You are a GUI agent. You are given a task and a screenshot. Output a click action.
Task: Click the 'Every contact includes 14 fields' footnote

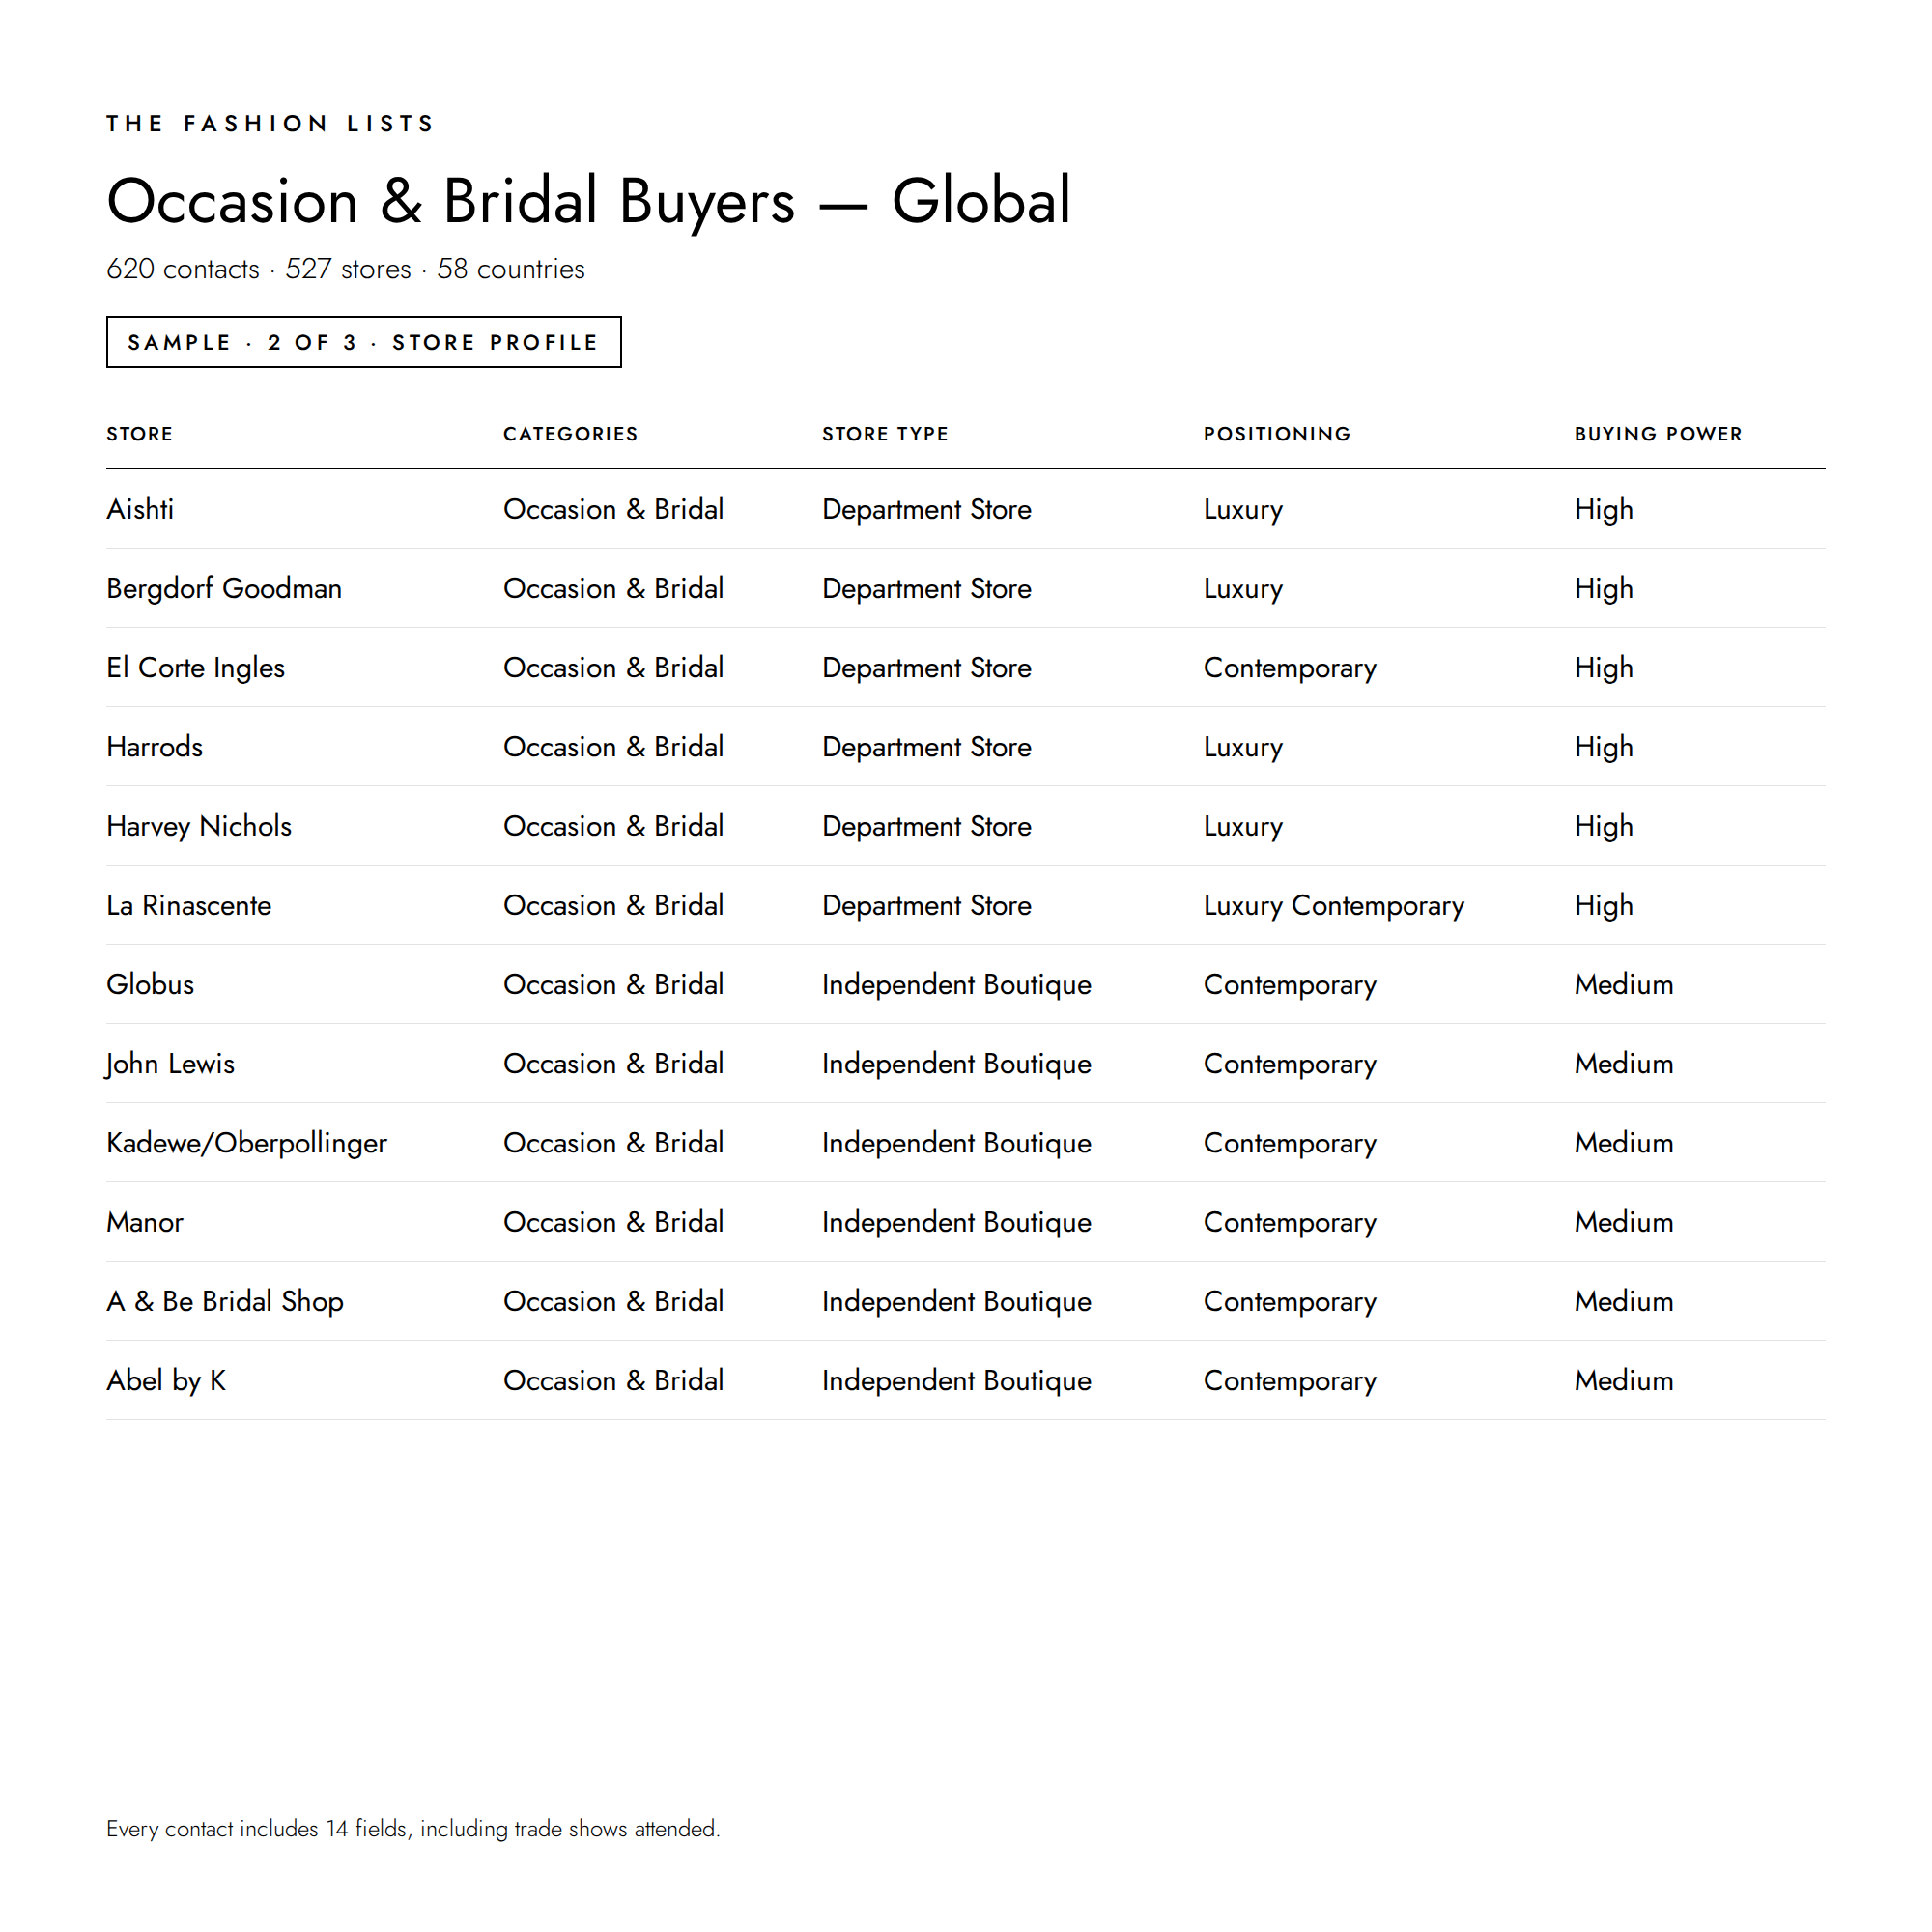413,1829
